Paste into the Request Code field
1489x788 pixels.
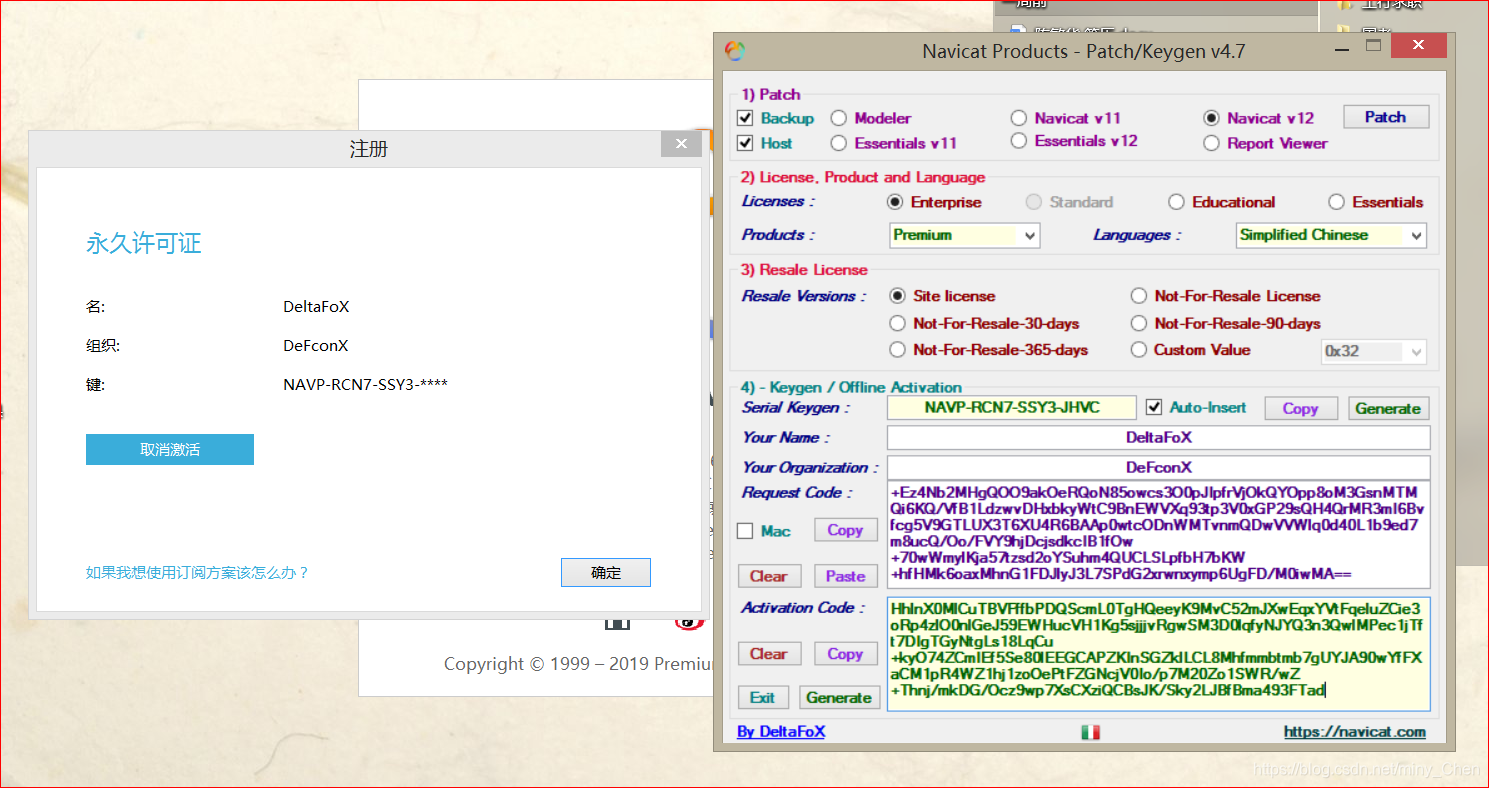coord(845,576)
